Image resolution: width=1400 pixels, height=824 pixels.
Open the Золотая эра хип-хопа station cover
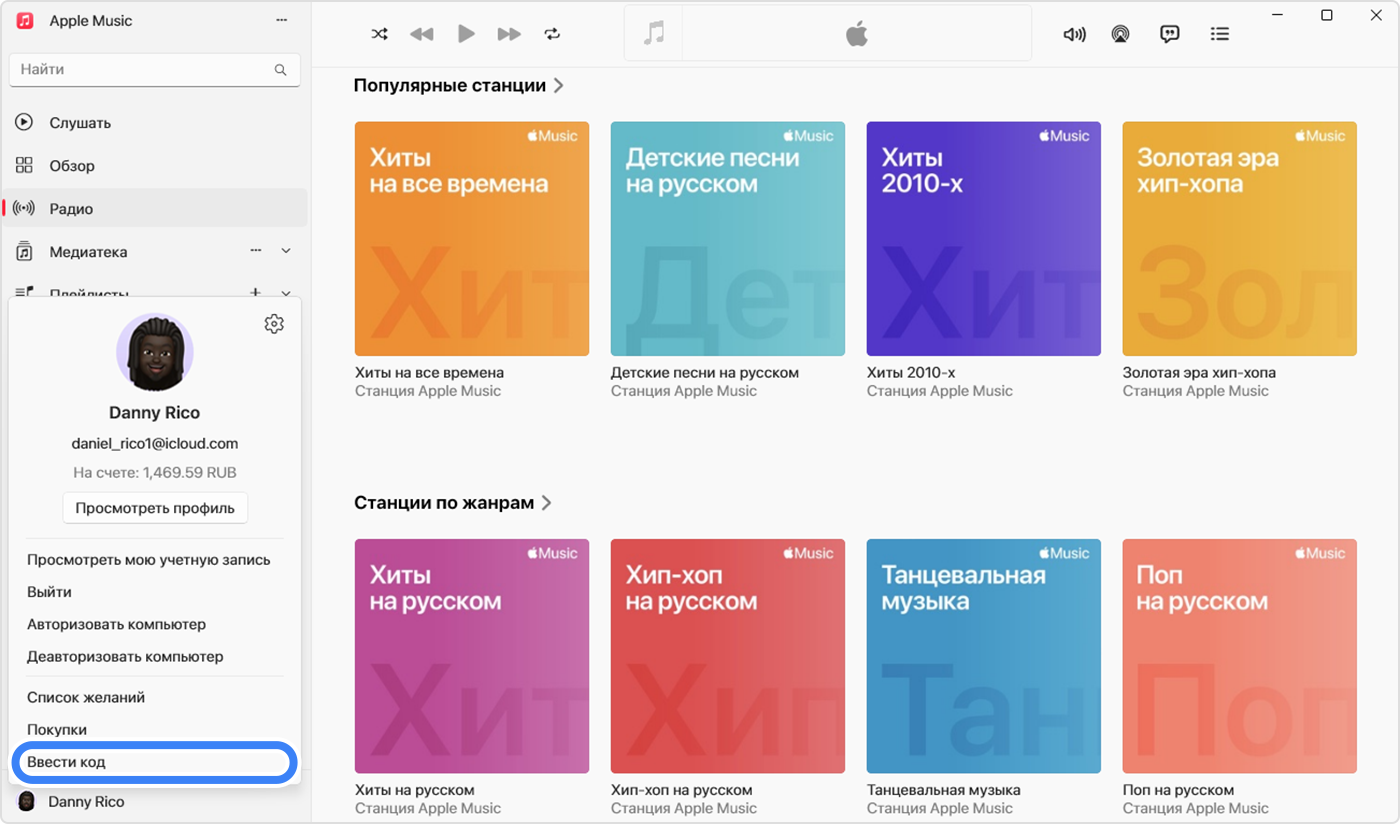click(1240, 239)
